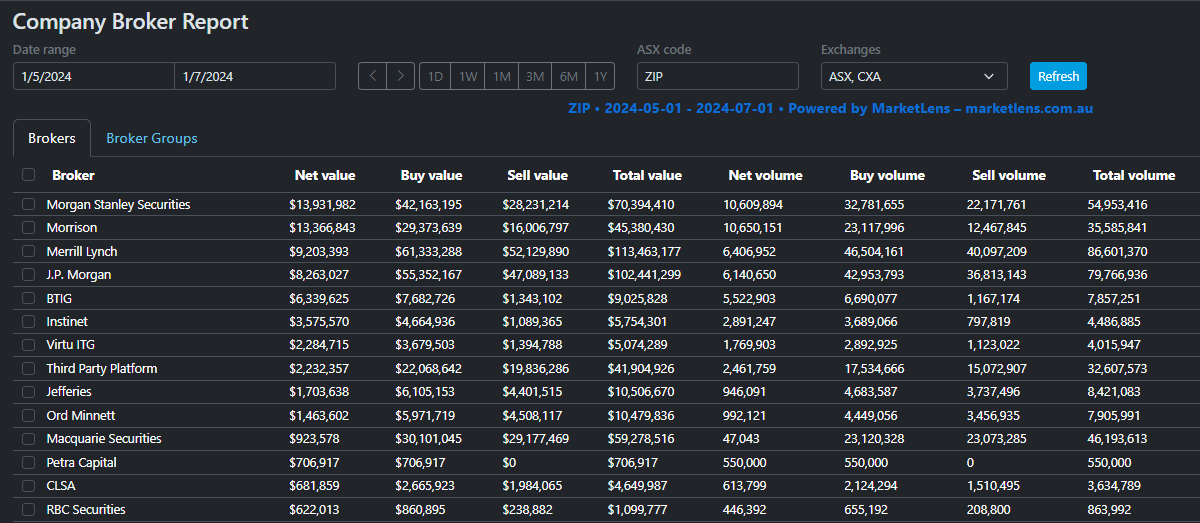1200x523 pixels.
Task: Check the RBC Securities row checkbox
Action: point(28,510)
